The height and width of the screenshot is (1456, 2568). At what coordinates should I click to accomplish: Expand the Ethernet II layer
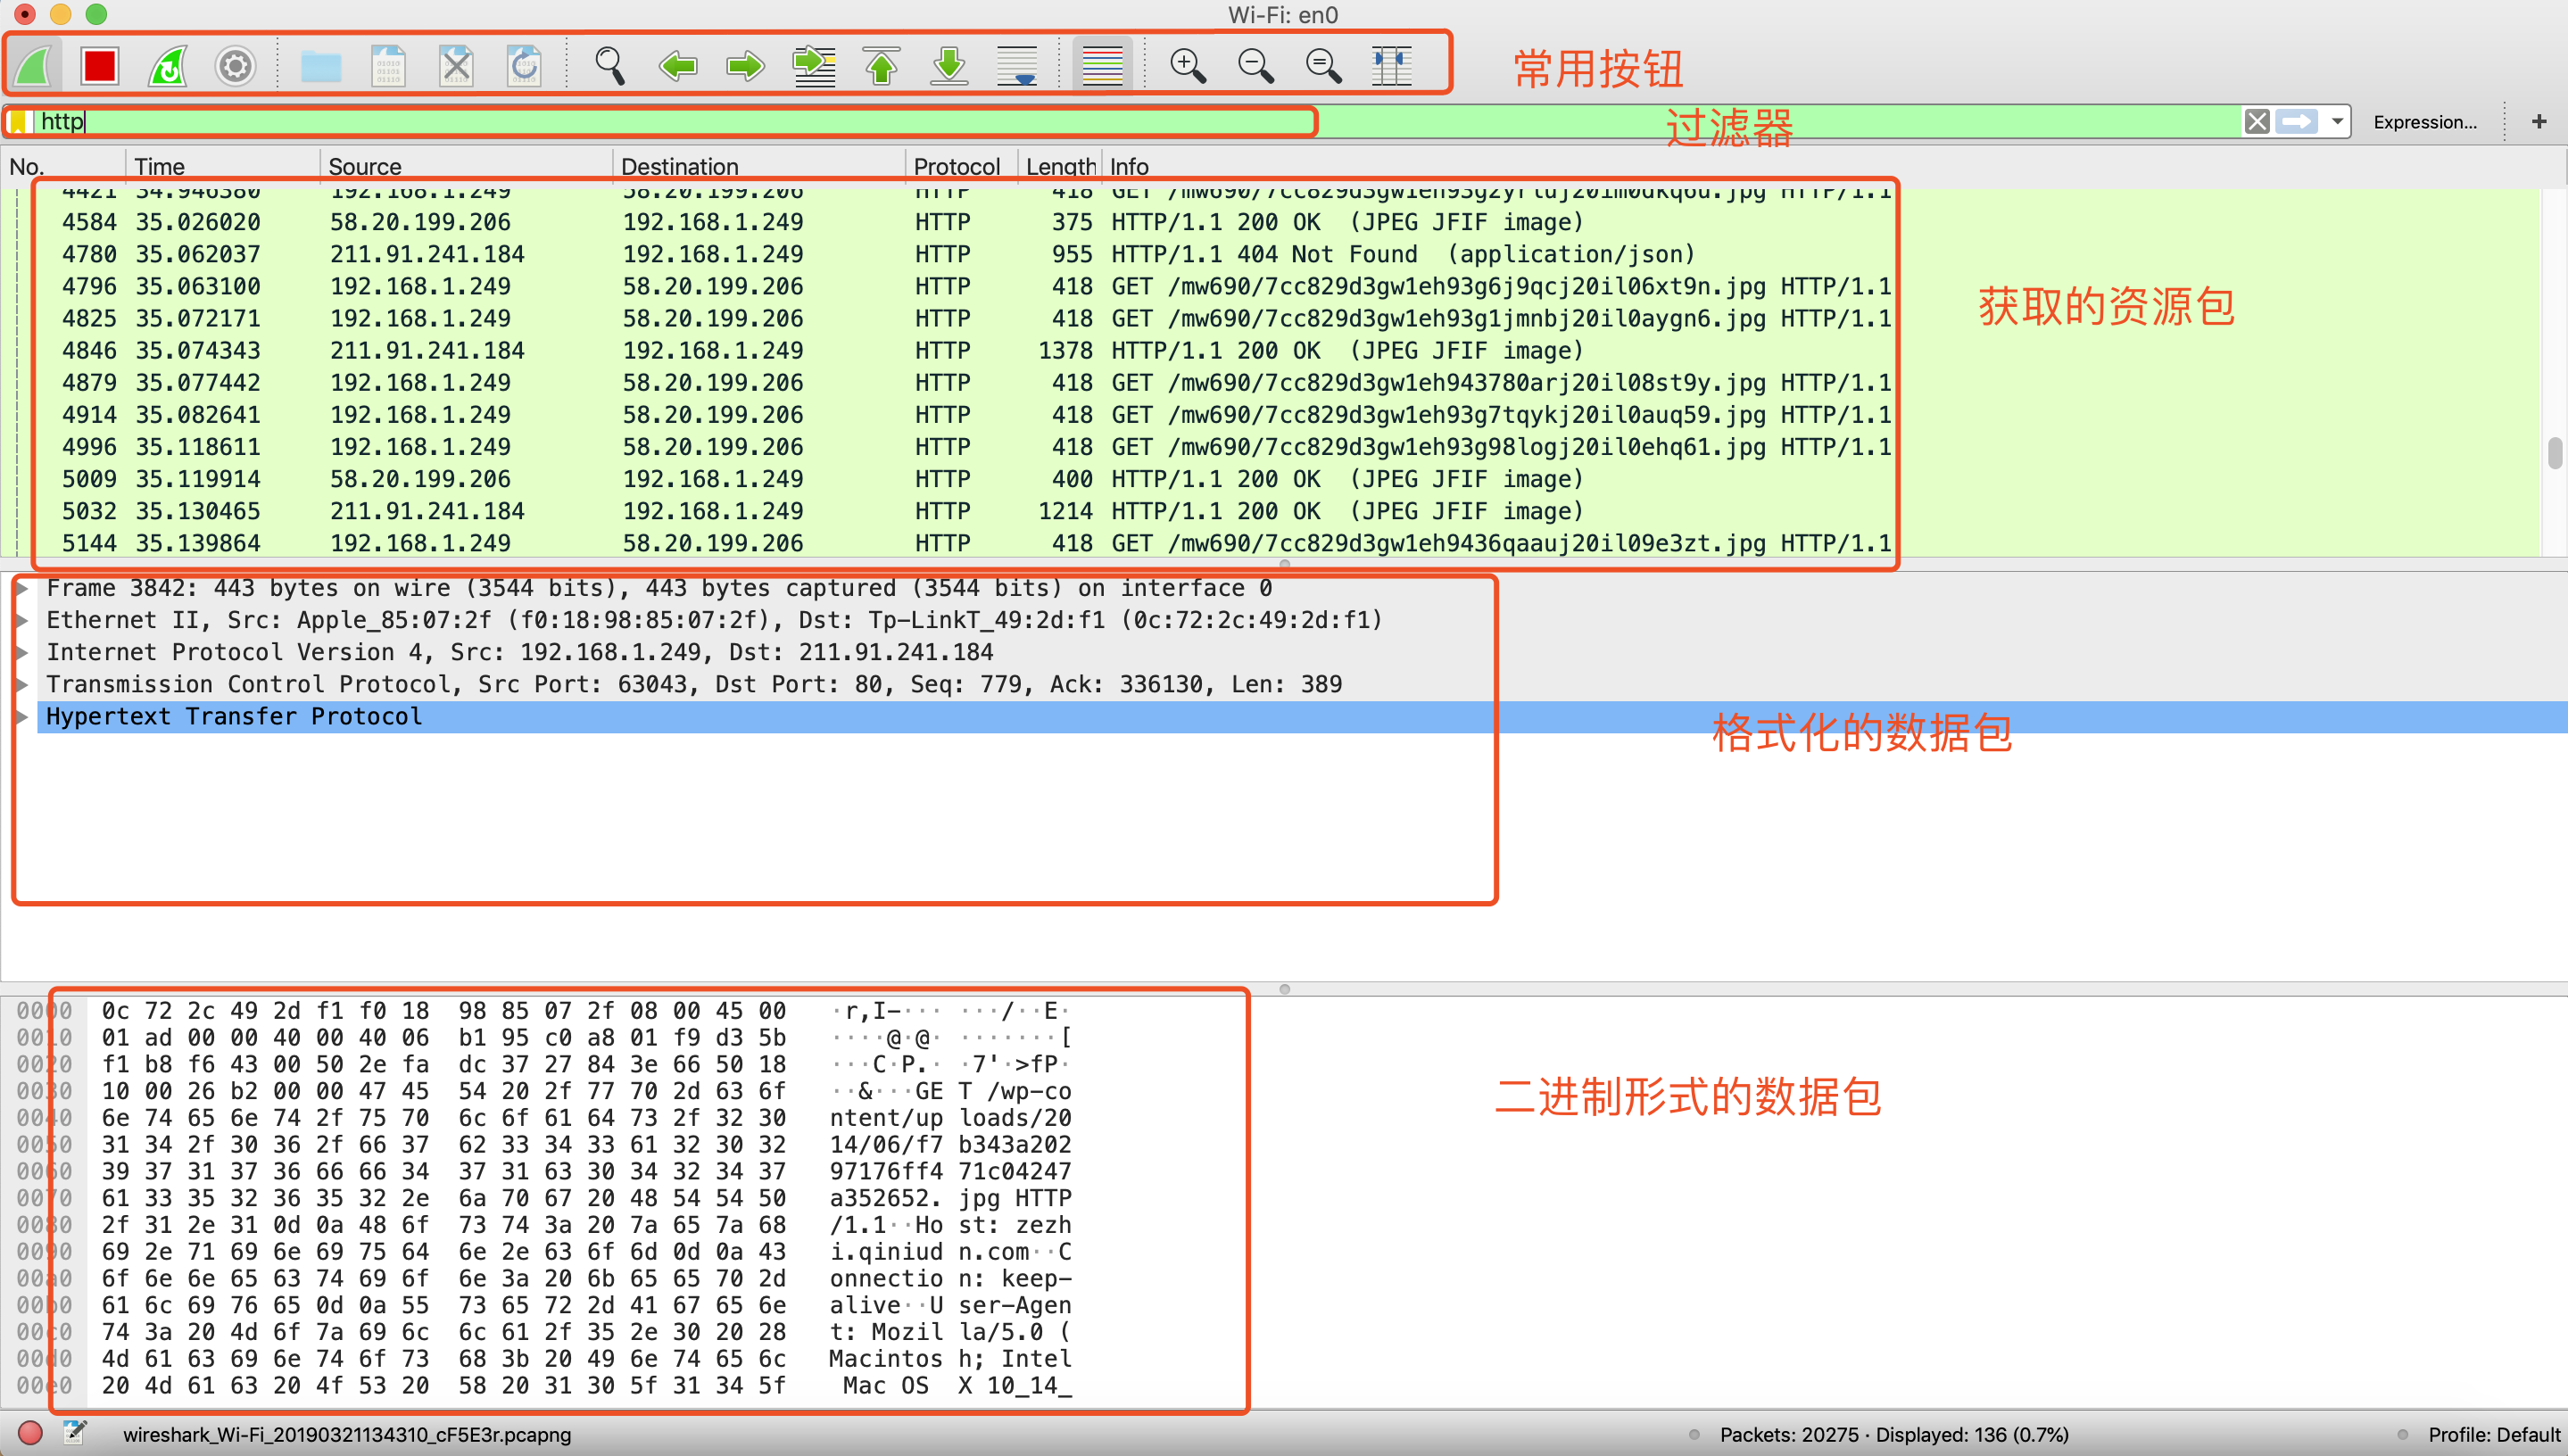pyautogui.click(x=21, y=620)
